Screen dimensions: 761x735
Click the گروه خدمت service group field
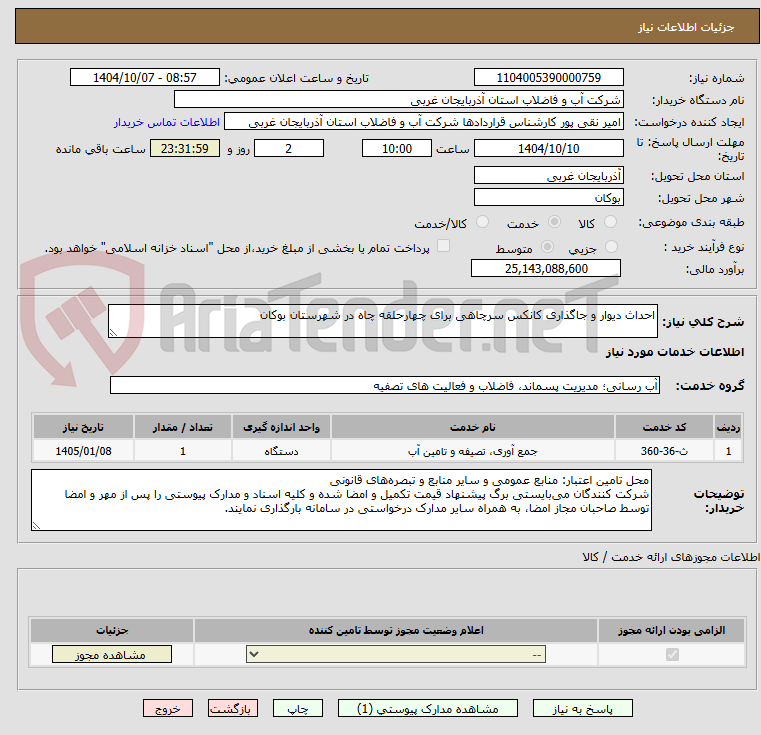(384, 385)
